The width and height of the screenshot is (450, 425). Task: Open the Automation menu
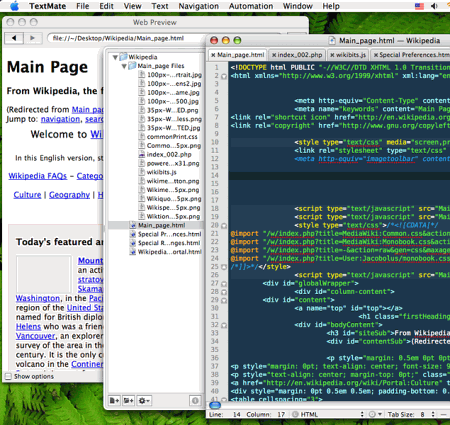[251, 6]
